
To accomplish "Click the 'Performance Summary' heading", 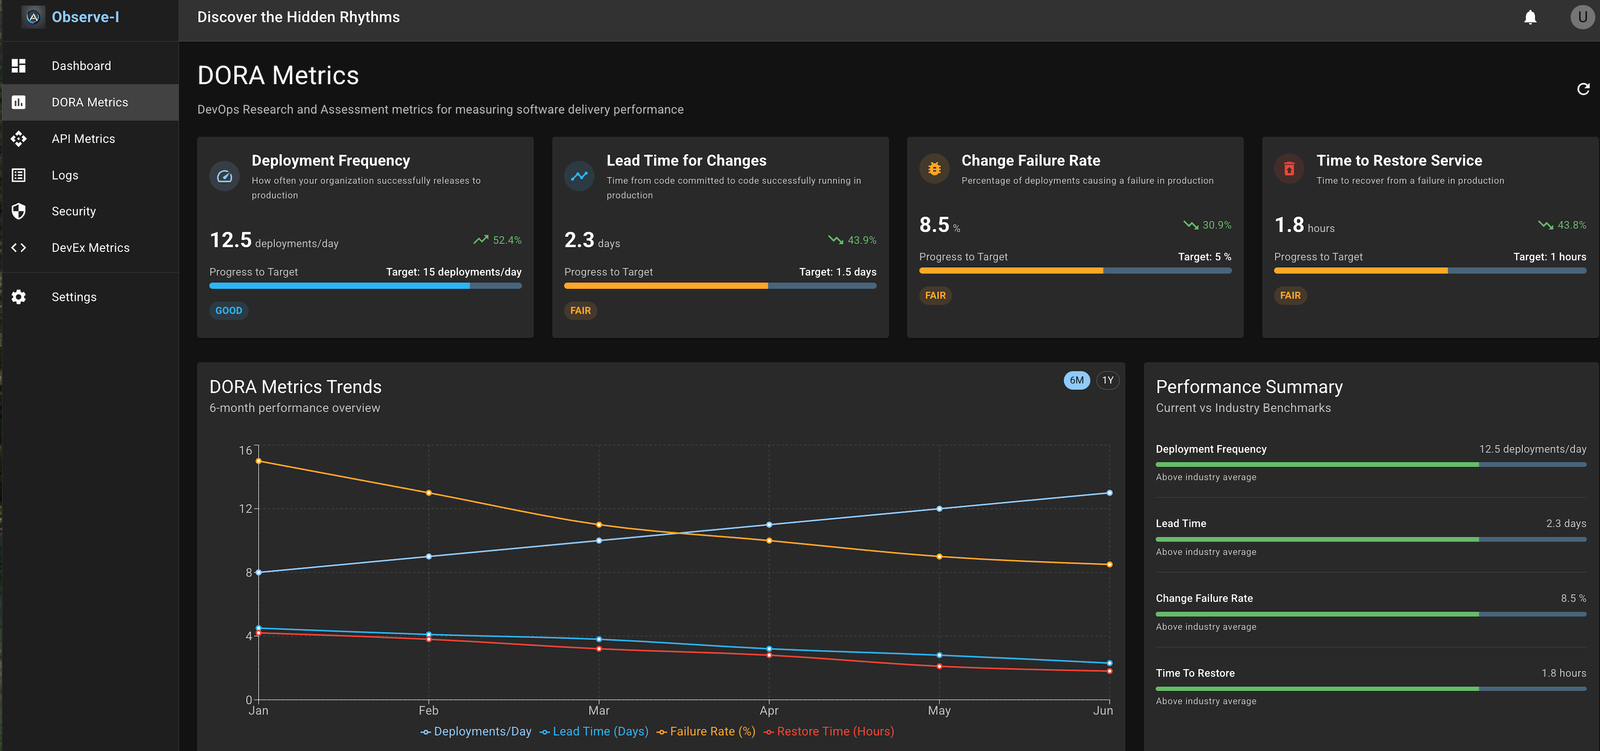I will point(1249,387).
